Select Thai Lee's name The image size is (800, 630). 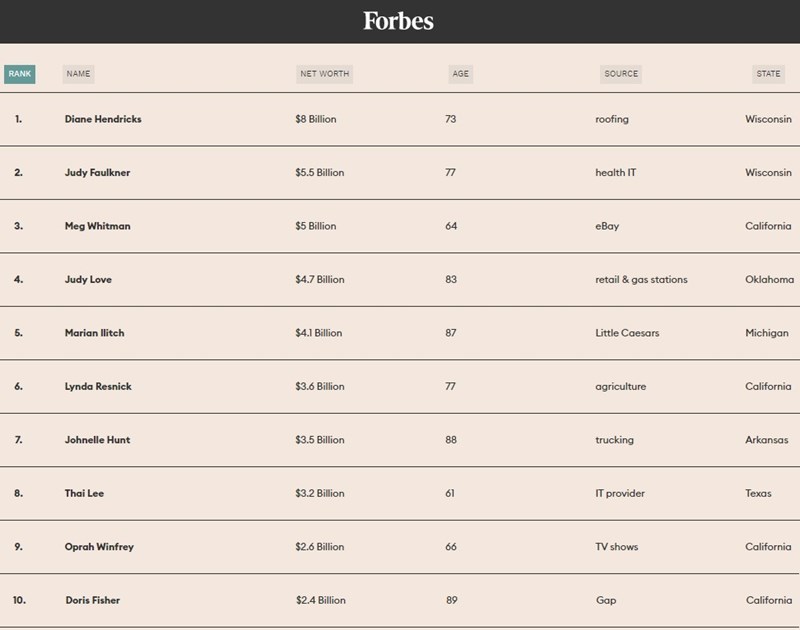coord(84,493)
